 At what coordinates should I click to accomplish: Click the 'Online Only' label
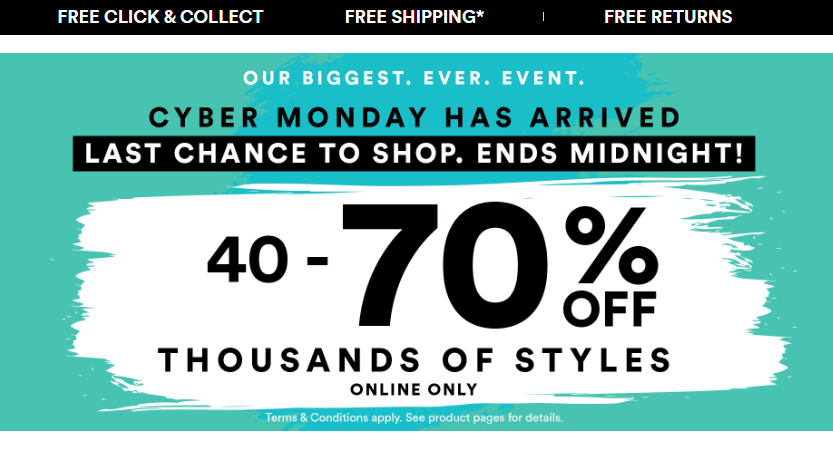pyautogui.click(x=414, y=389)
